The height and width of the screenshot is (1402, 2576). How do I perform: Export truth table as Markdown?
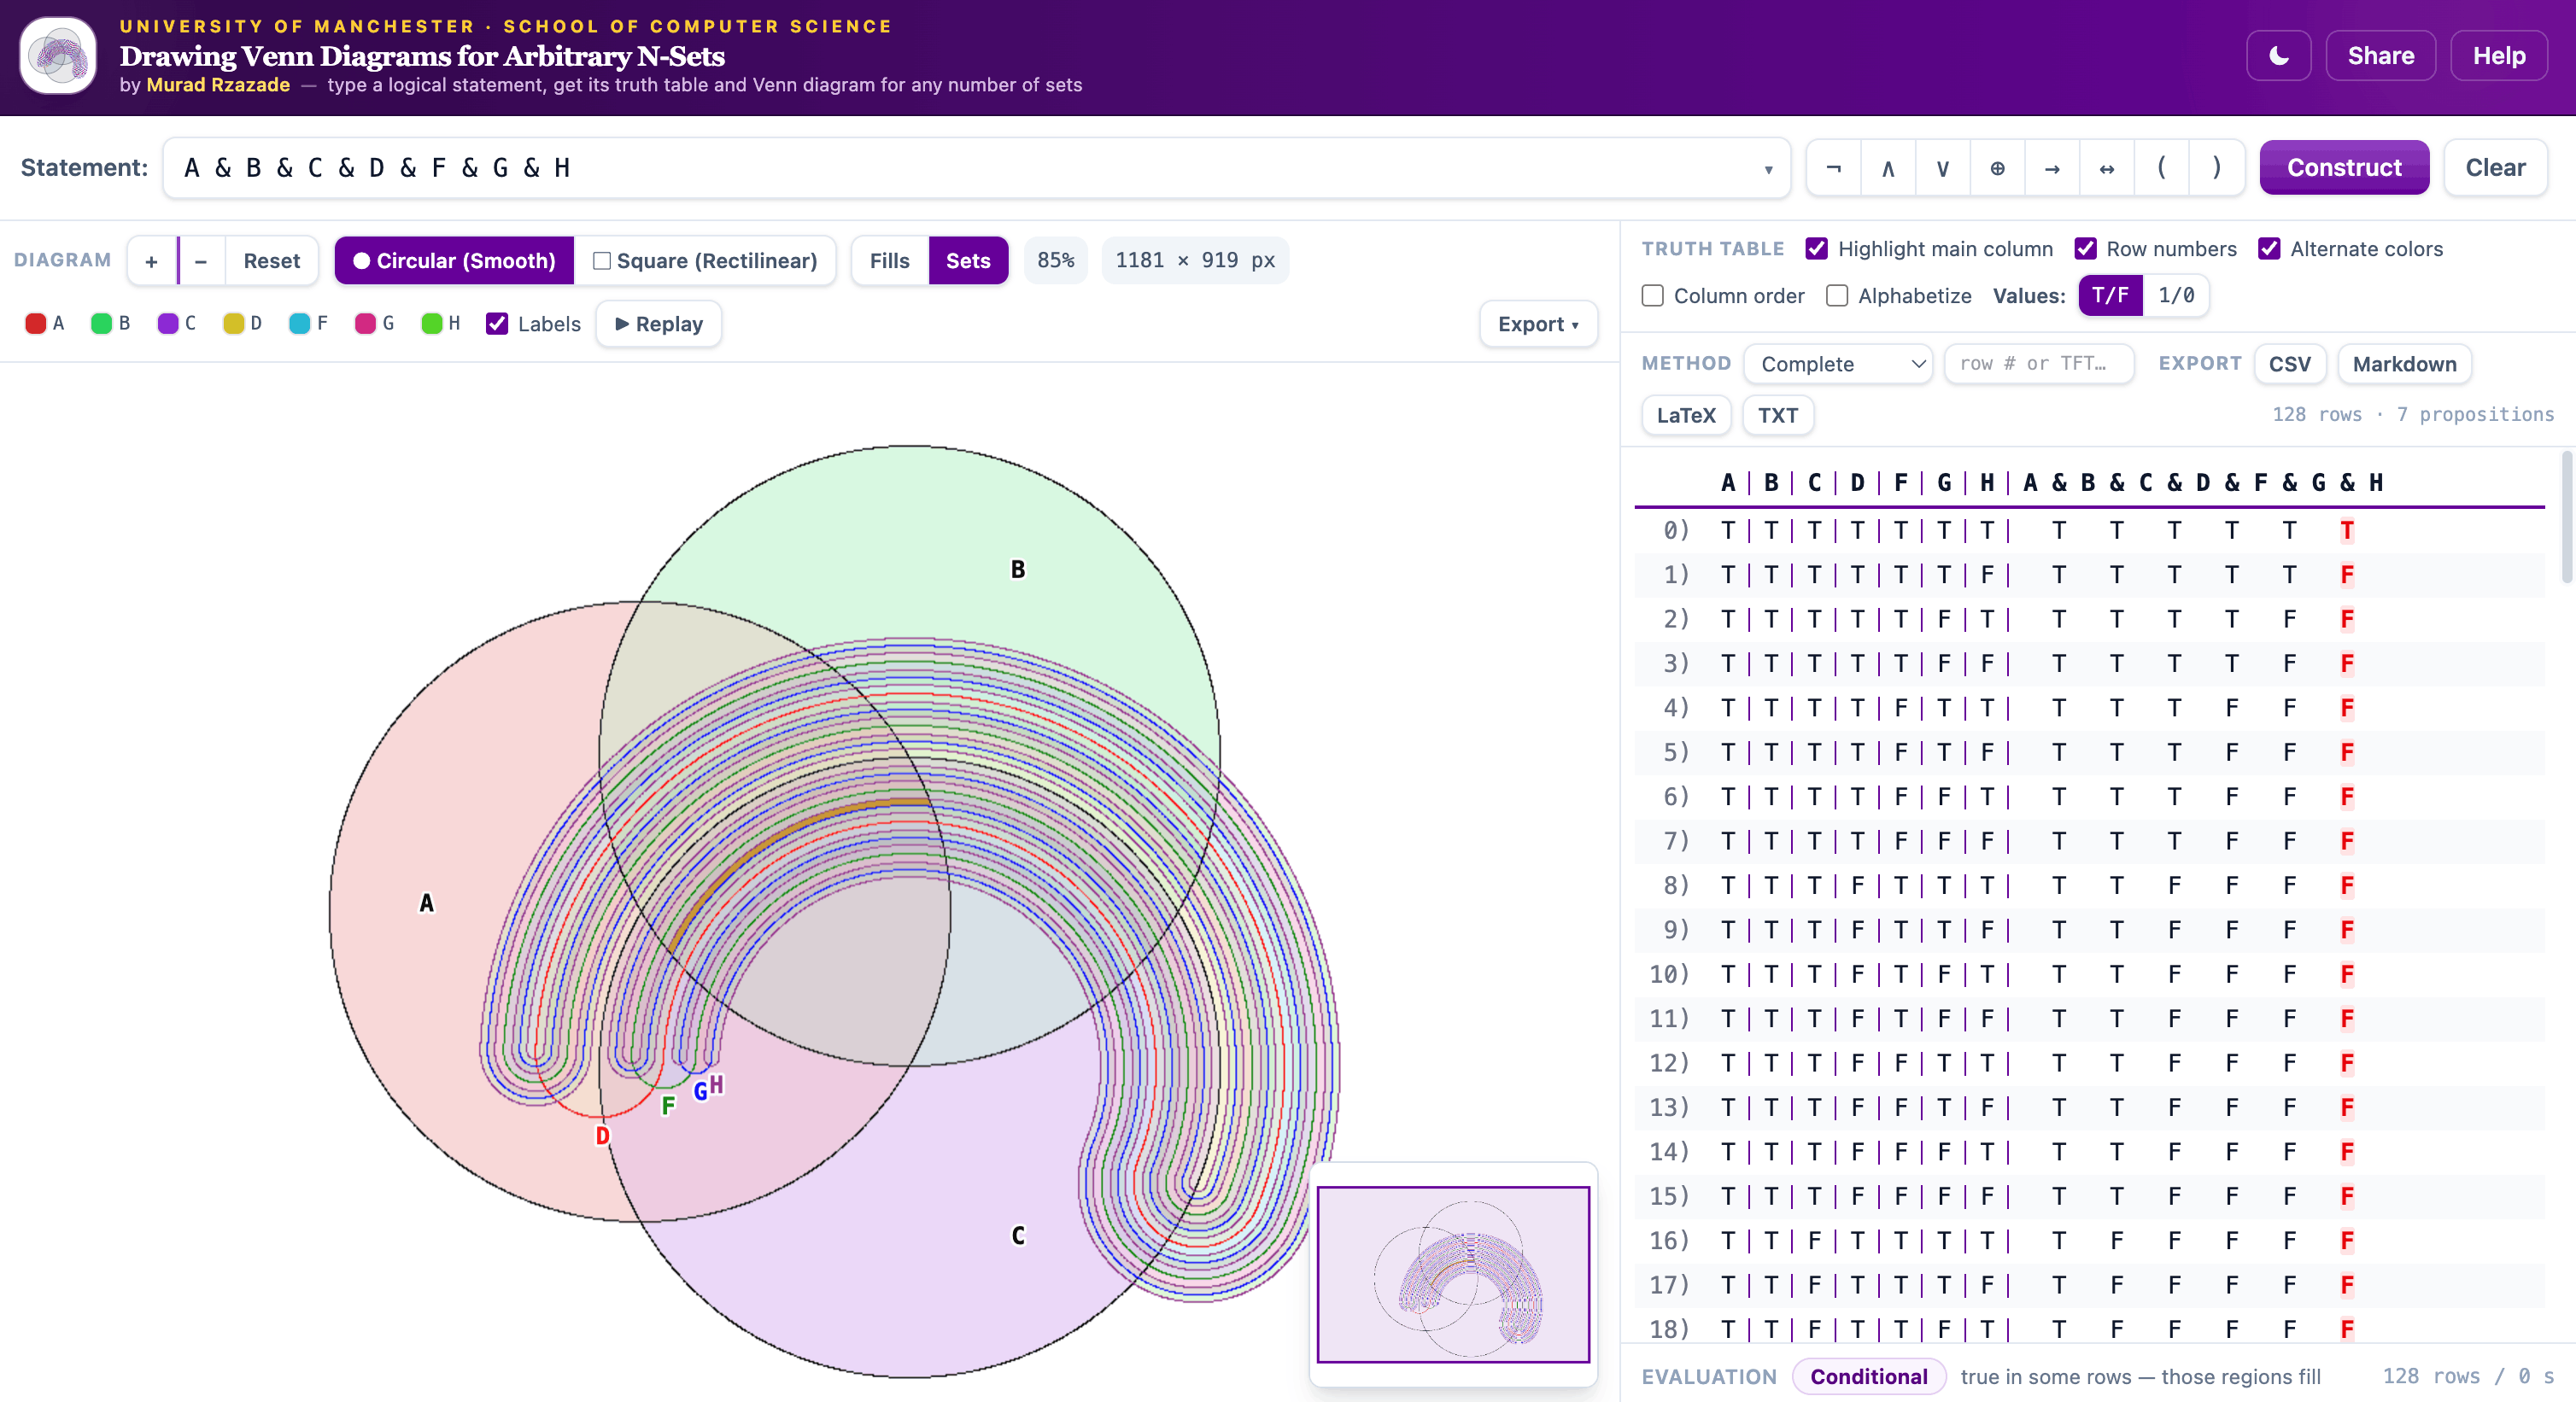[2404, 364]
